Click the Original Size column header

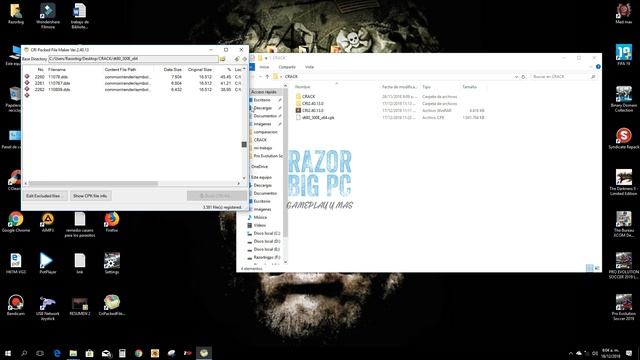tap(200, 70)
